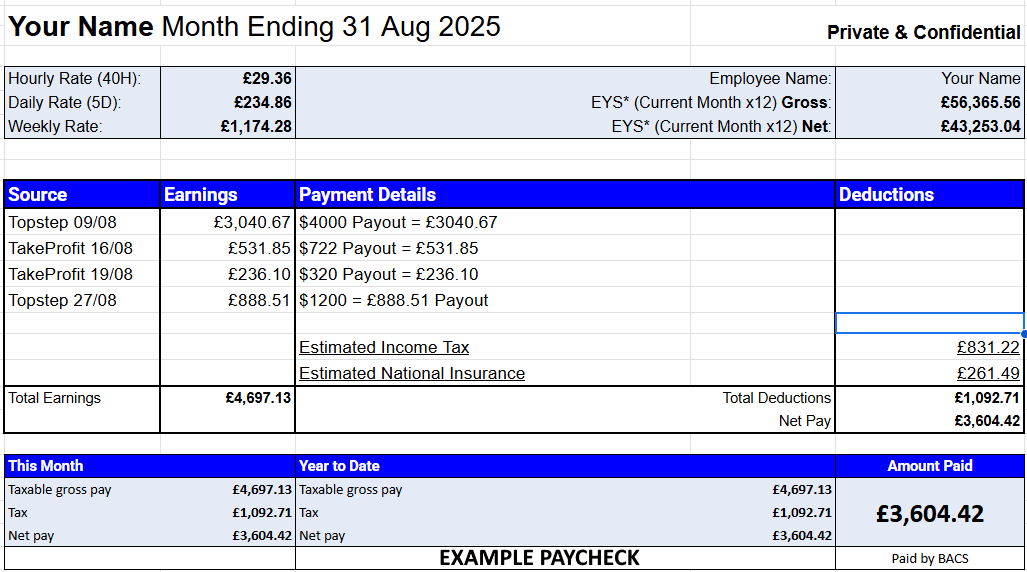Select the £236.10 earnings cell
The height and width of the screenshot is (572, 1027).
coord(258,274)
